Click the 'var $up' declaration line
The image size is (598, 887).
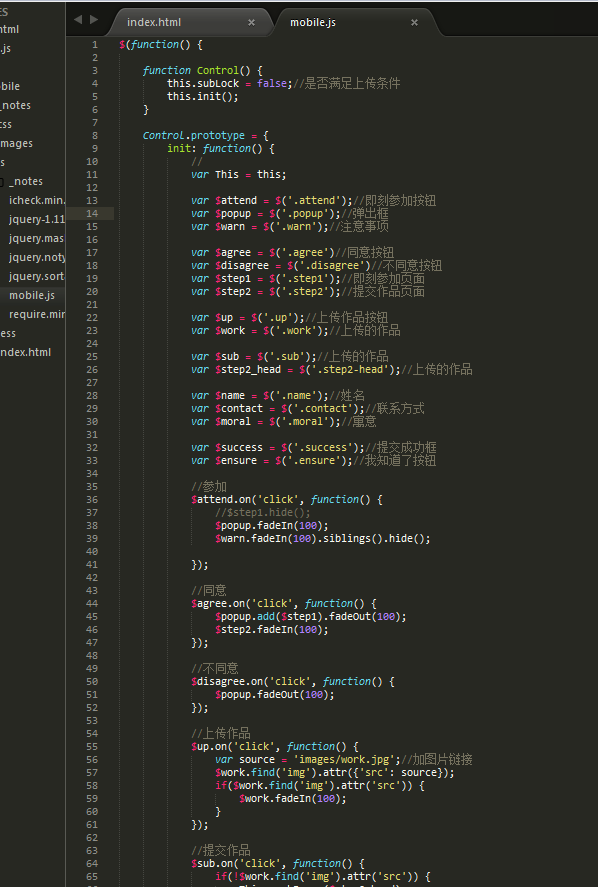click(290, 318)
